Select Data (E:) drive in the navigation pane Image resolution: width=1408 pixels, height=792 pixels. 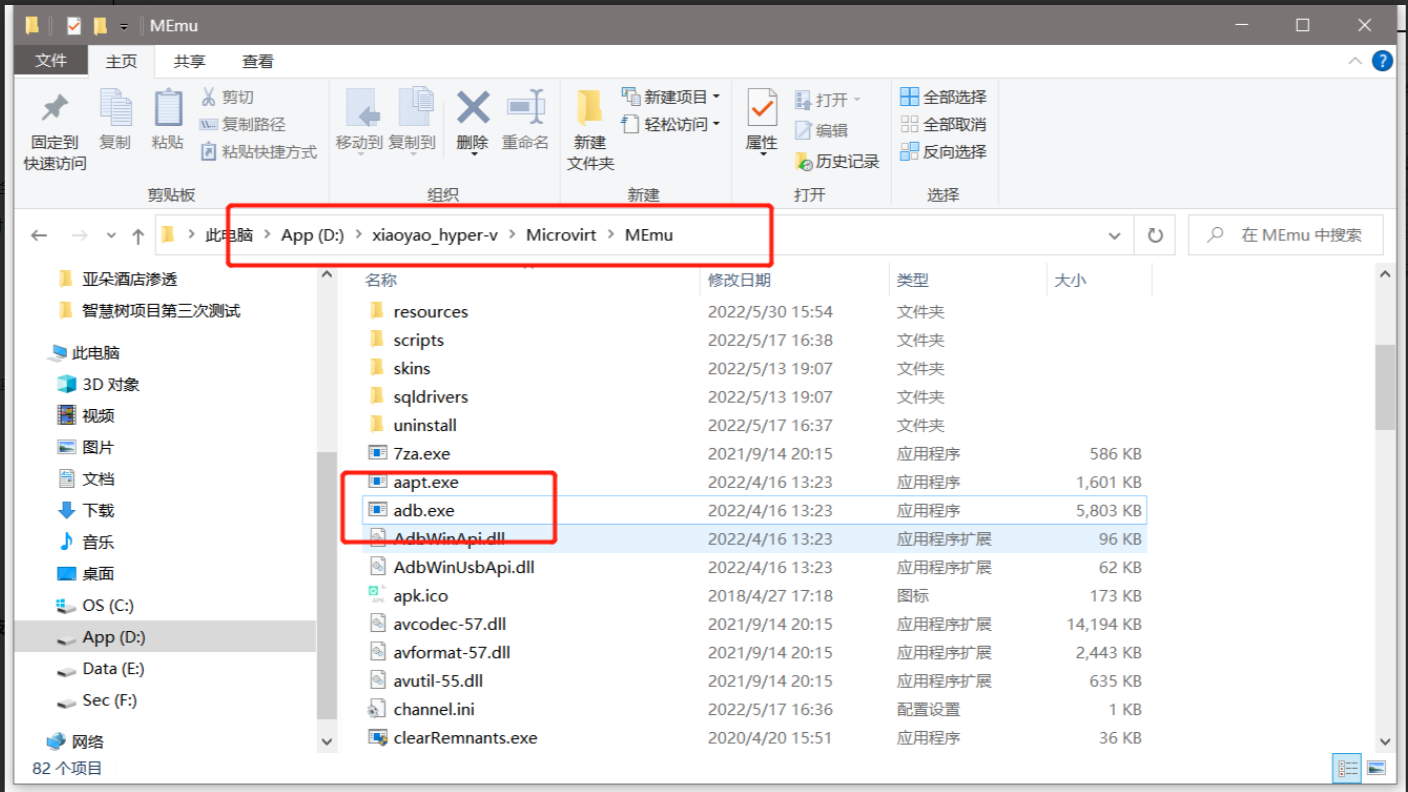[x=114, y=669]
